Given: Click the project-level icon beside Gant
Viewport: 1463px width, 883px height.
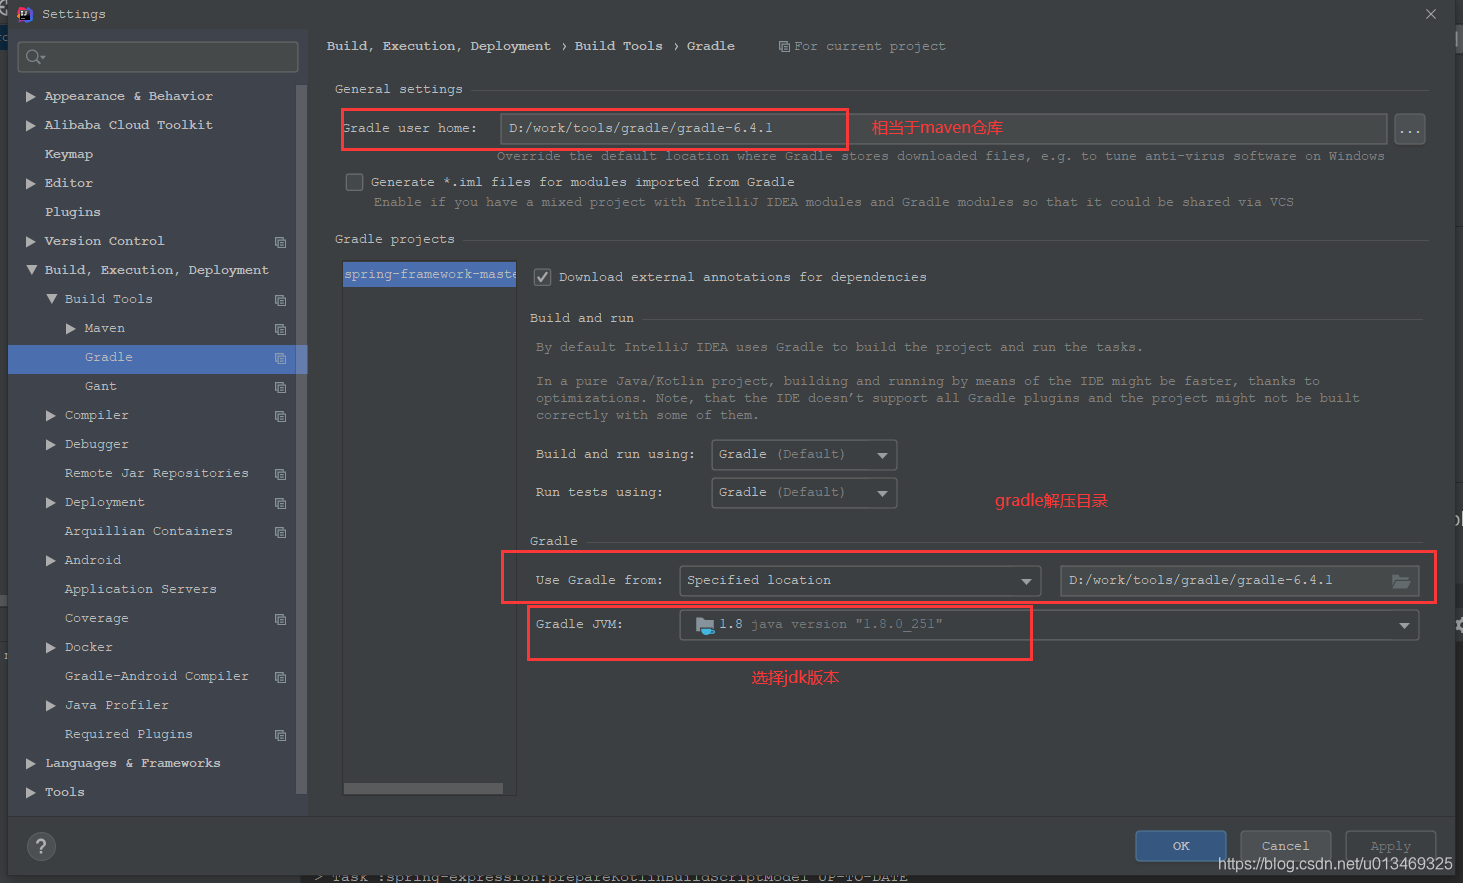Looking at the screenshot, I should (x=280, y=387).
